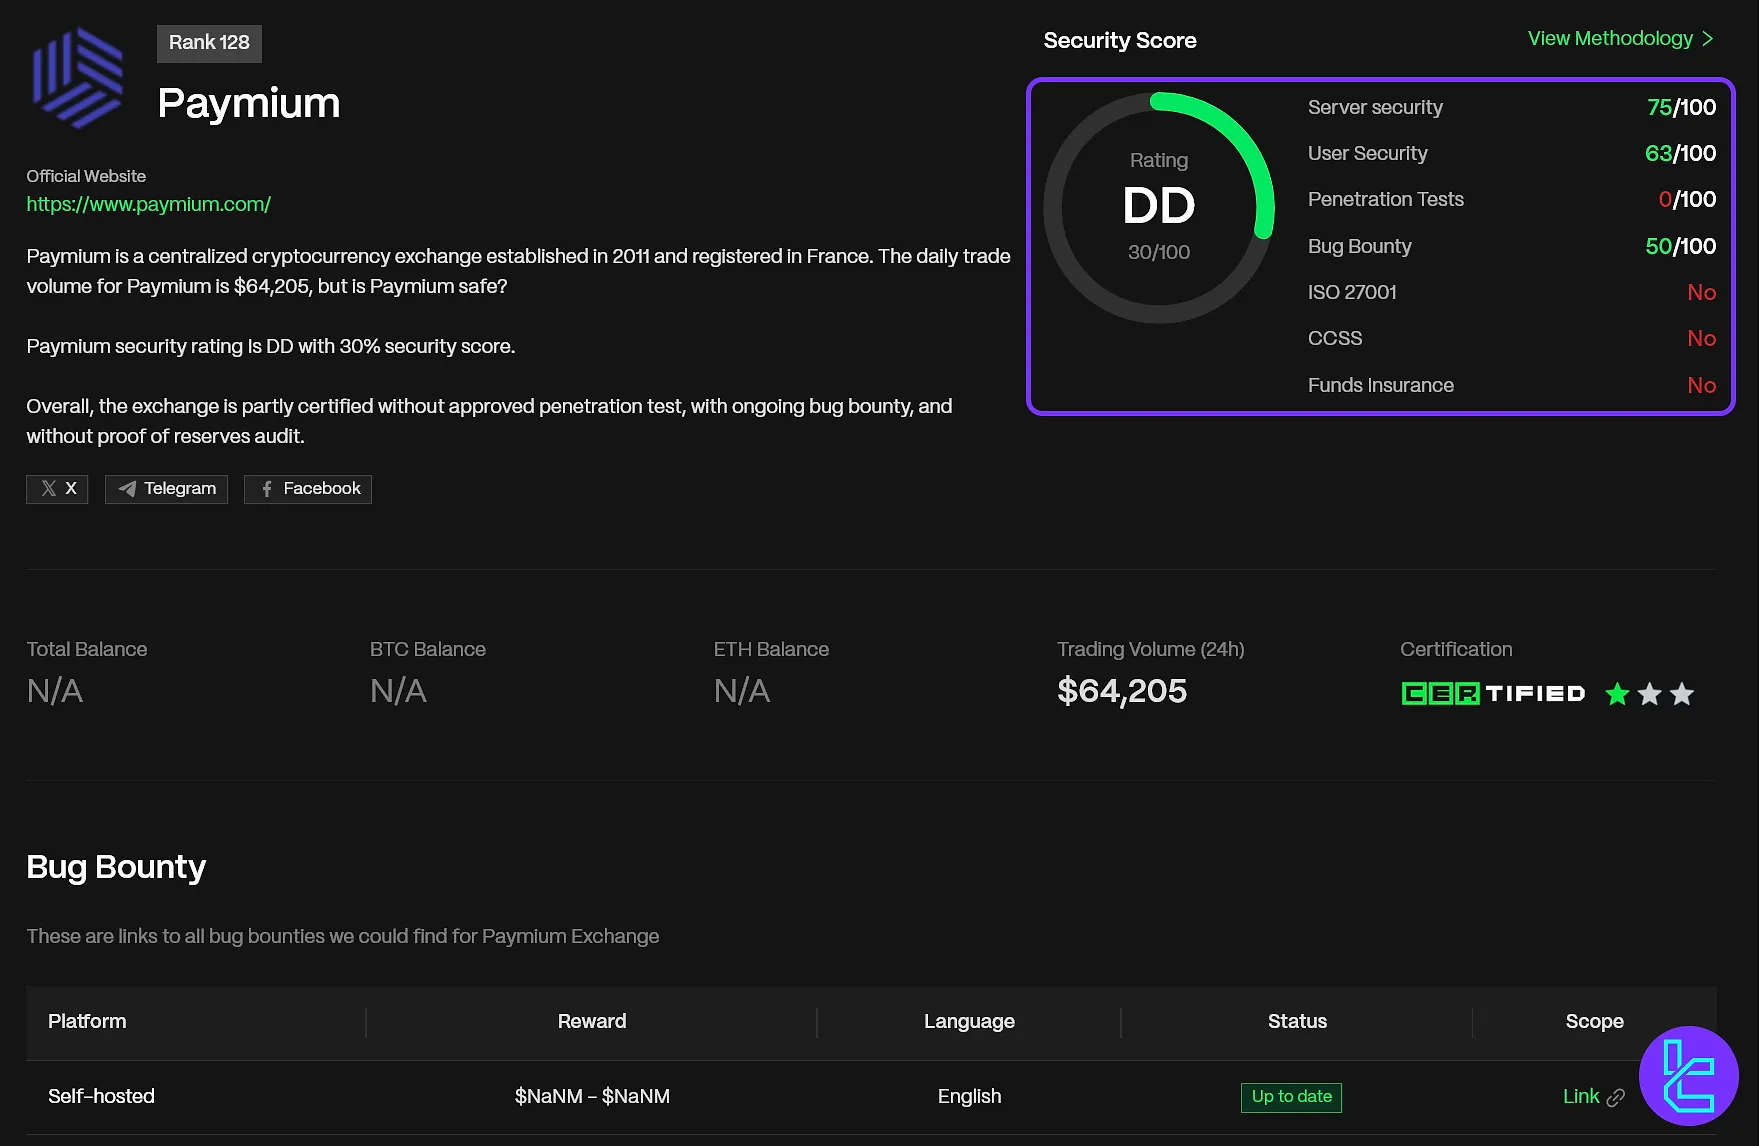
Task: Toggle the Funds Insurance status
Action: (x=1702, y=385)
